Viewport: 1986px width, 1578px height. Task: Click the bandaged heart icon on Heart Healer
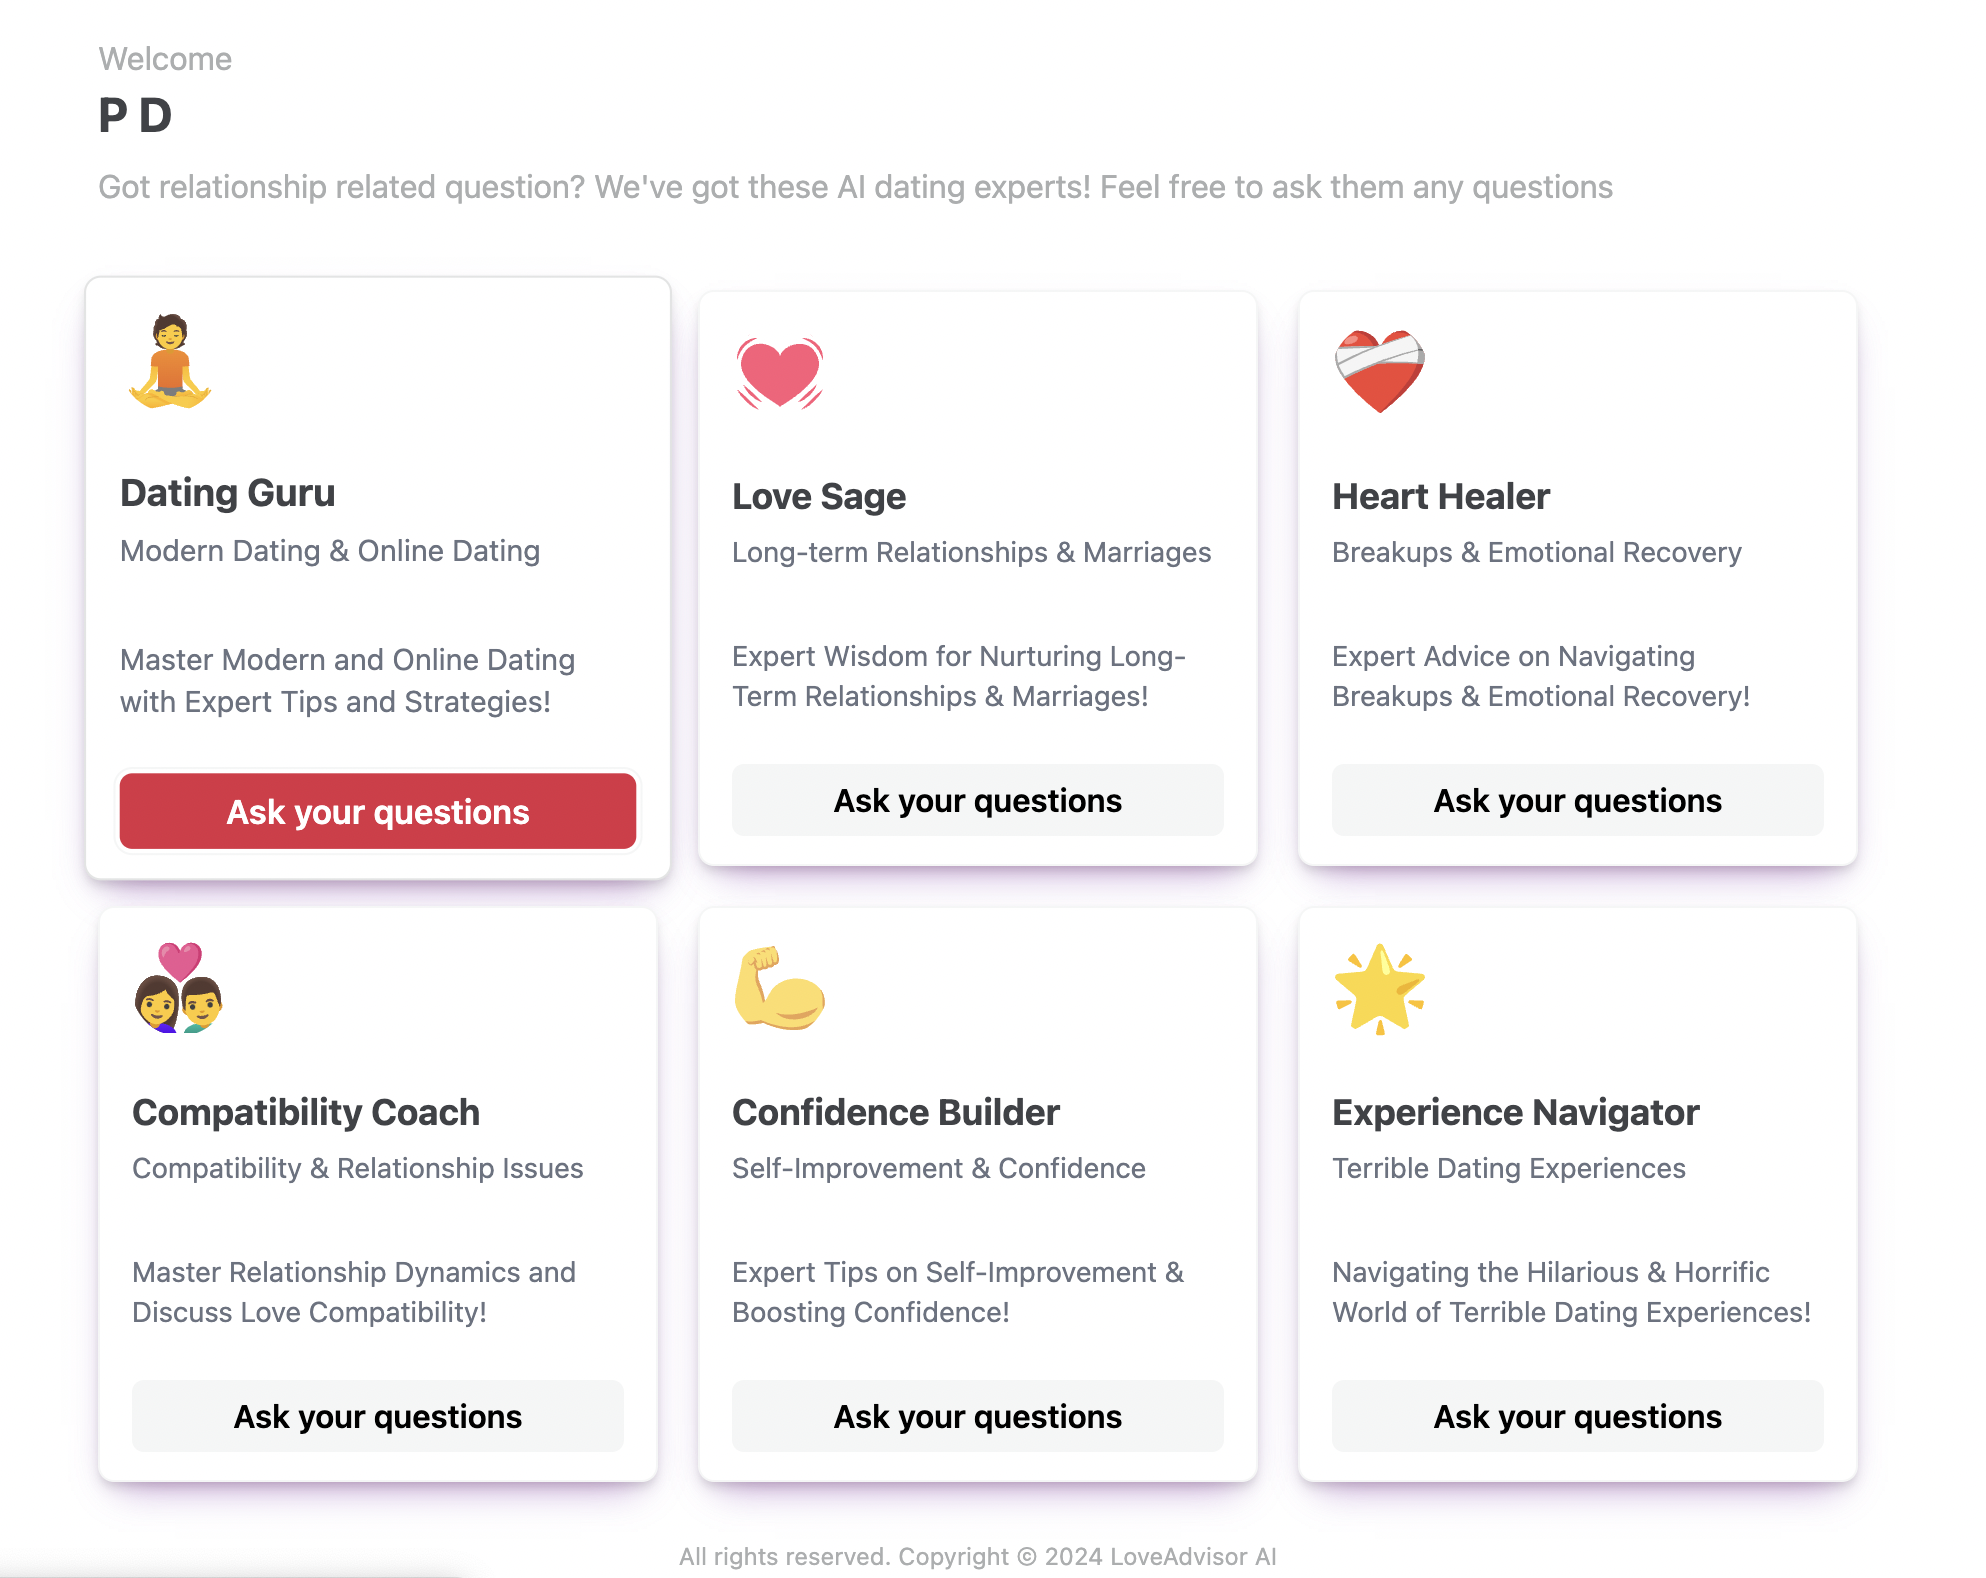(1379, 371)
